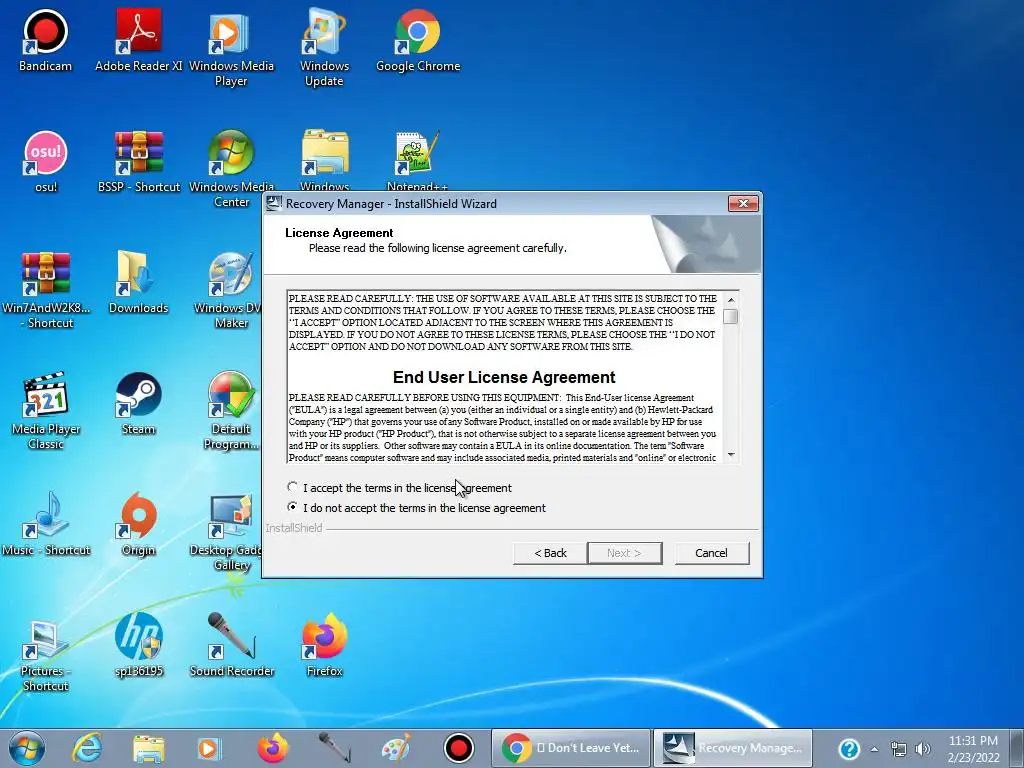Click the license text scroll-down arrow
1024x768 pixels.
click(x=731, y=455)
